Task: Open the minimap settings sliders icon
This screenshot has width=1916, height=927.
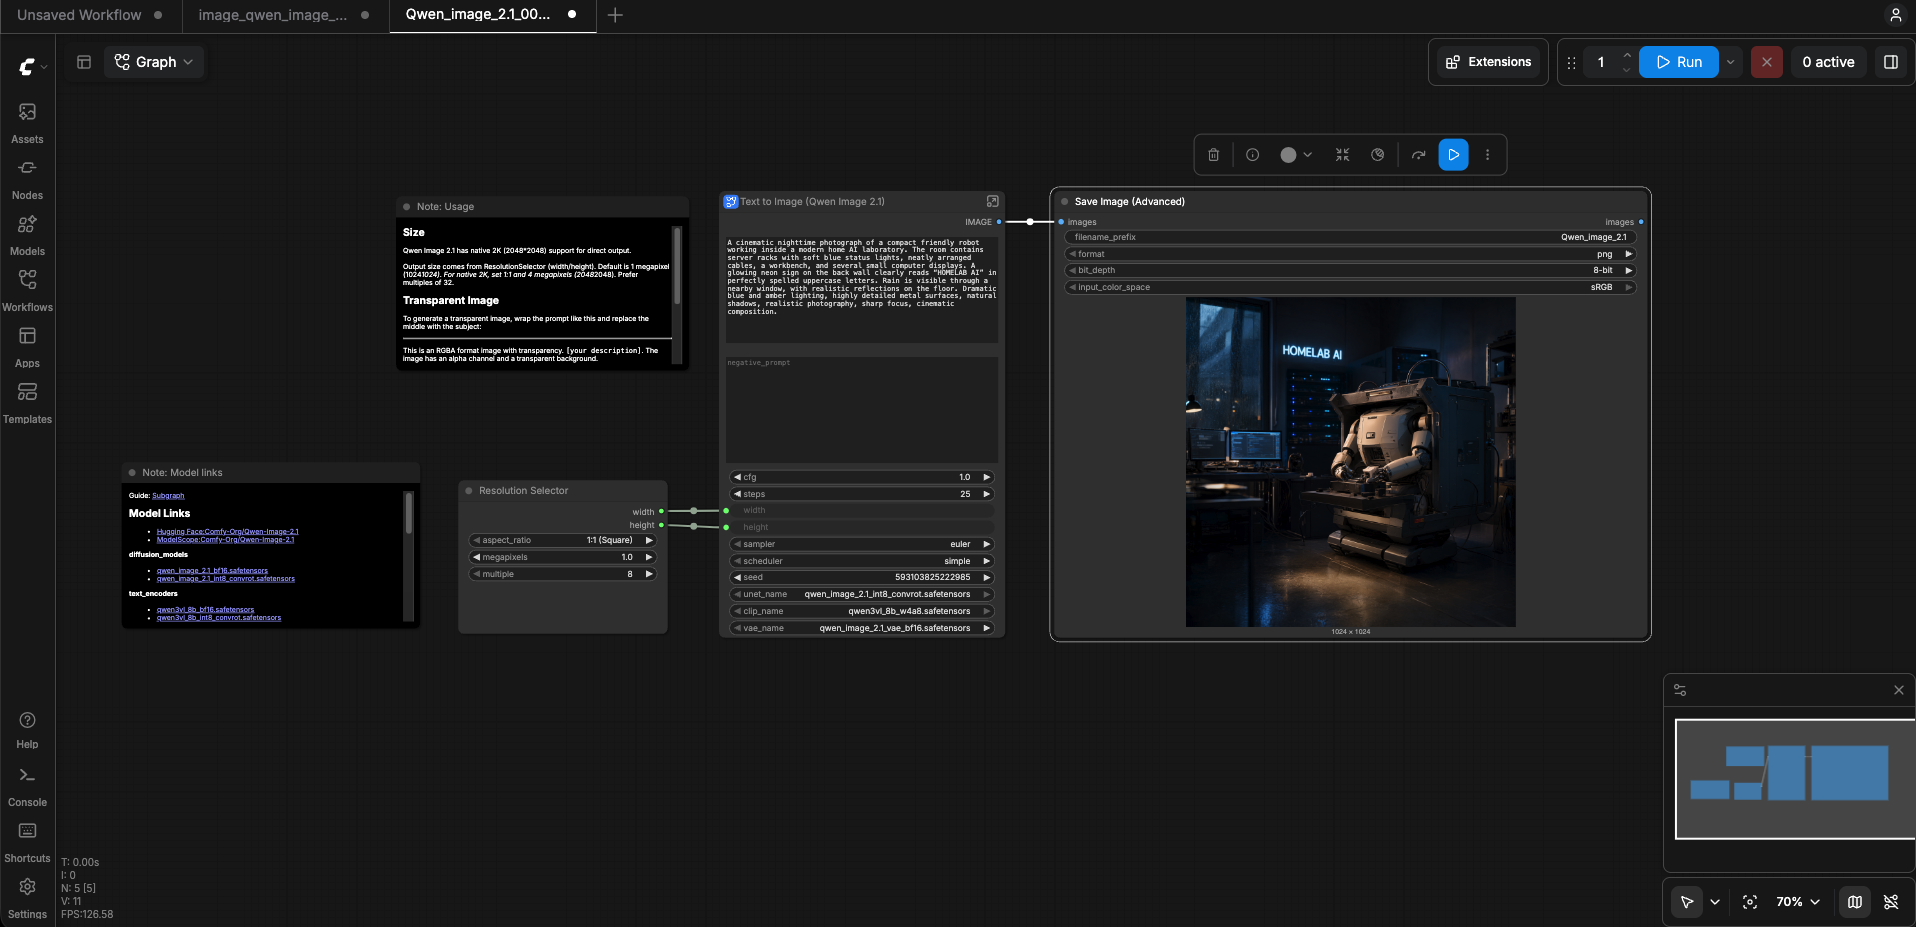Action: coord(1680,690)
